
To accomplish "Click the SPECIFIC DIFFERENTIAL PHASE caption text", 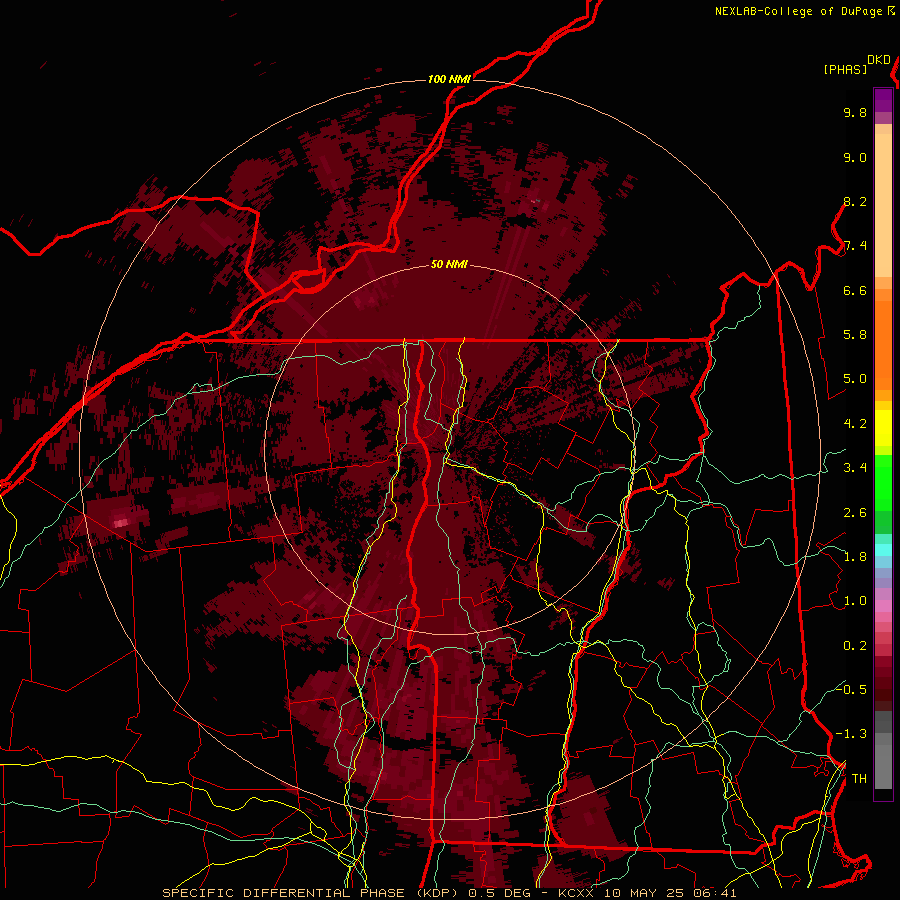I will tap(284, 893).
